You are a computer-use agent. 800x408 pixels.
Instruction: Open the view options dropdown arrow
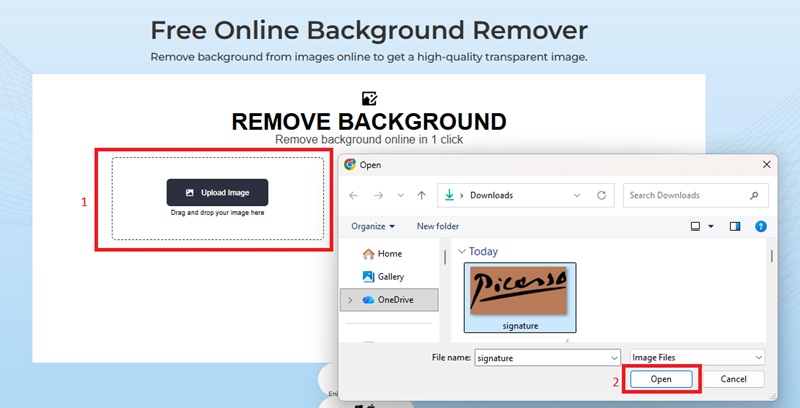tap(711, 226)
